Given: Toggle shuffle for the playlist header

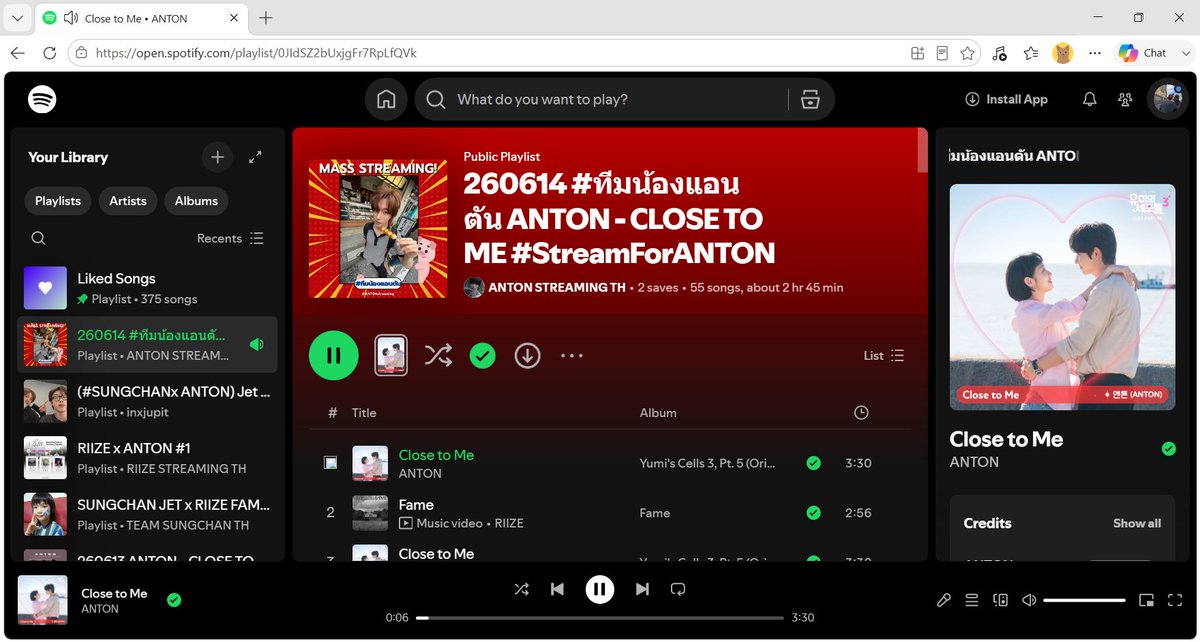Looking at the screenshot, I should coord(438,355).
